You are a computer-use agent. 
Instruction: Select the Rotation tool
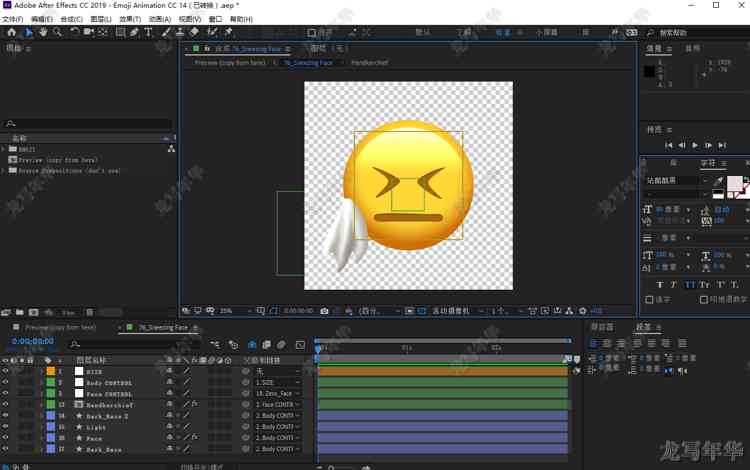[x=75, y=32]
